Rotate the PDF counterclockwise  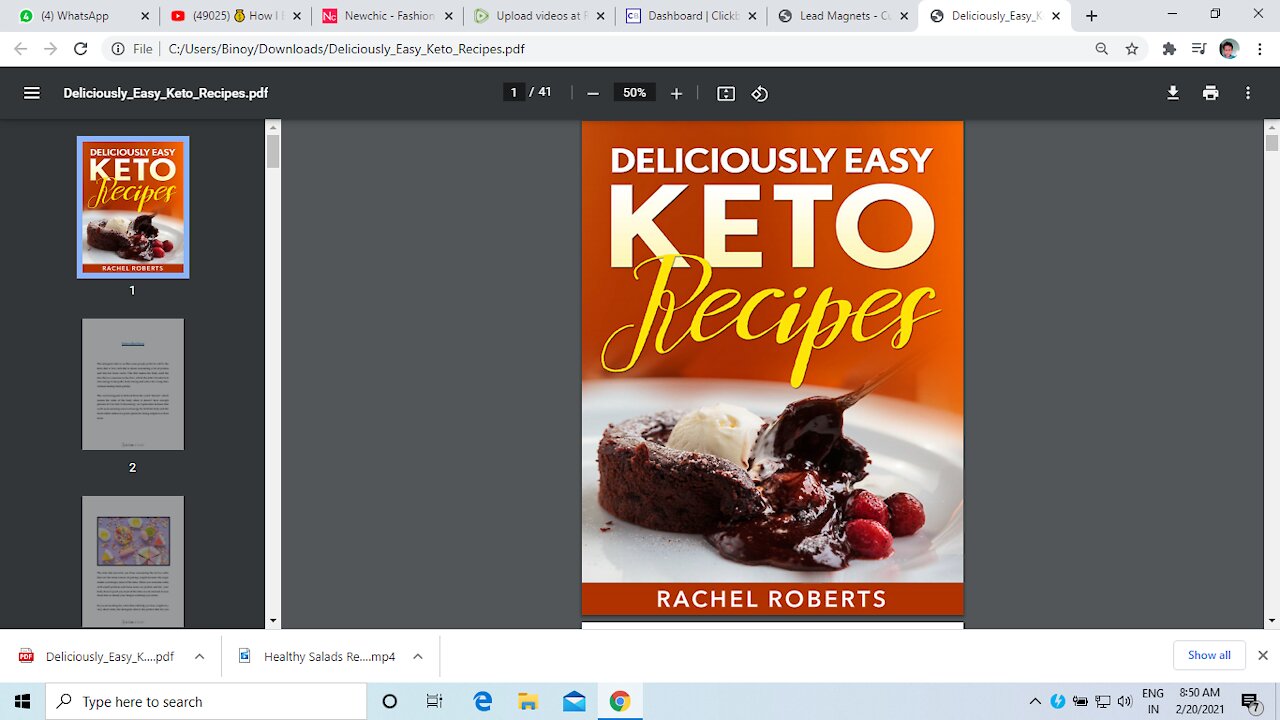[x=760, y=93]
